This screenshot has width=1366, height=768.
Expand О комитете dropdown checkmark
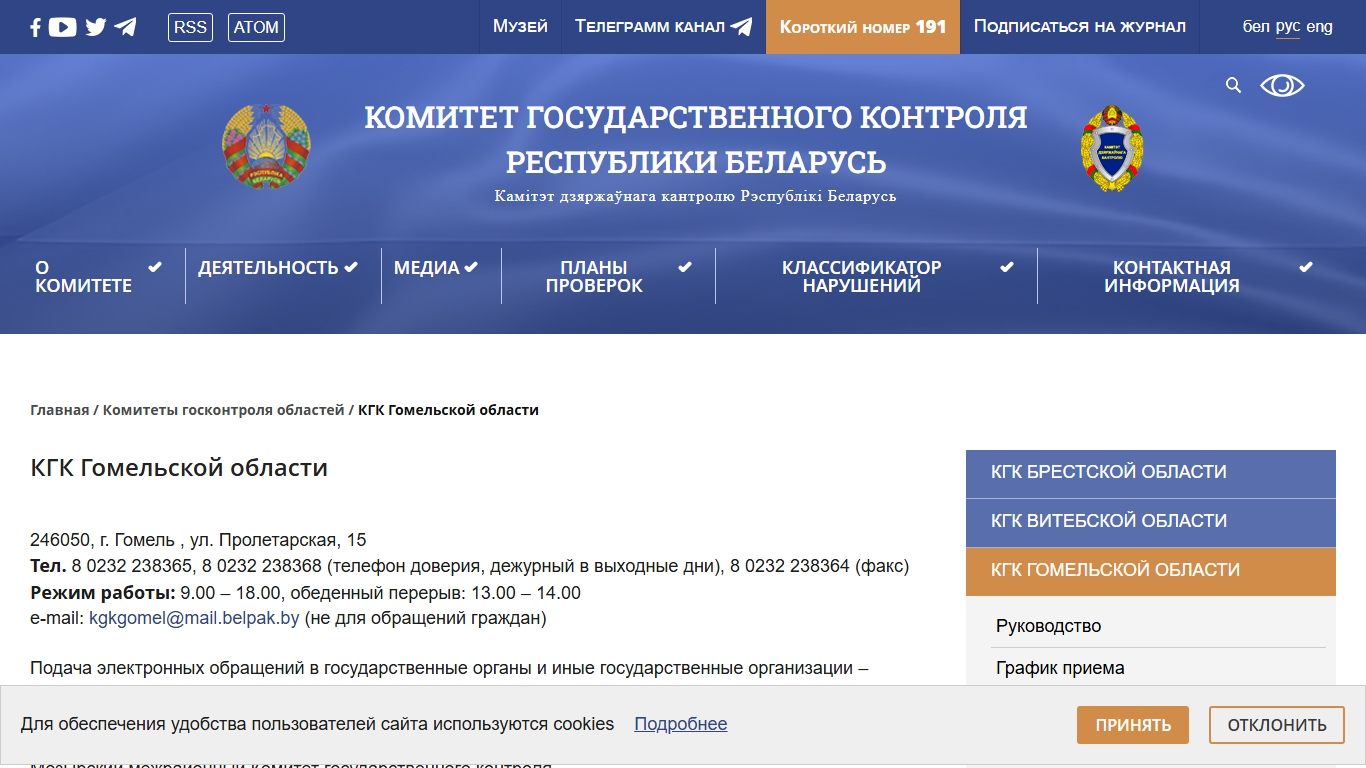pyautogui.click(x=155, y=267)
